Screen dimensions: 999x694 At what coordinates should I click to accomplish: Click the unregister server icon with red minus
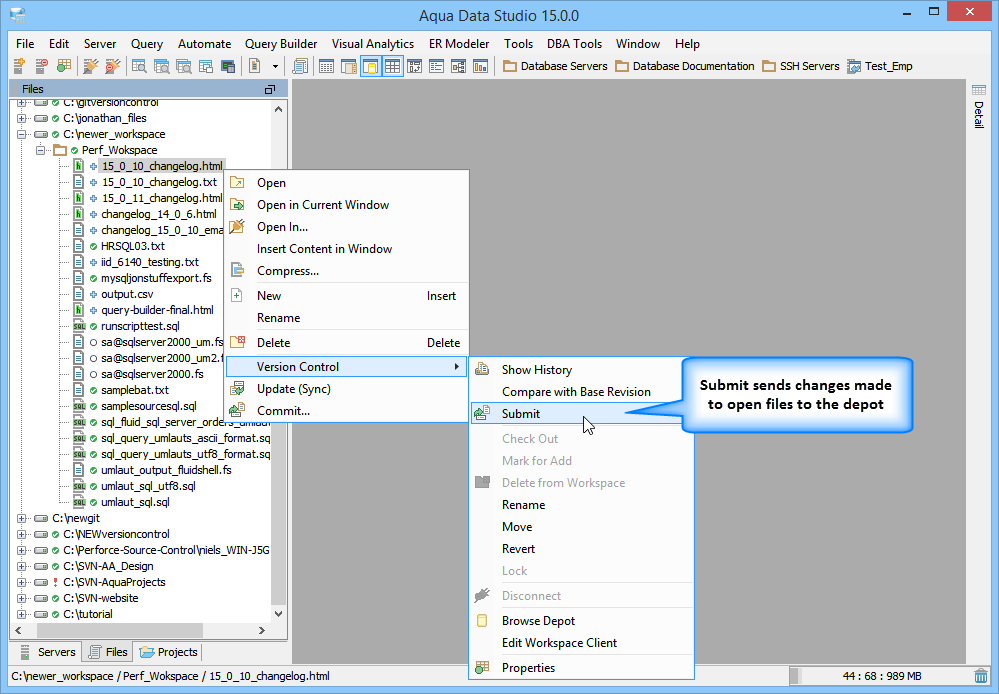coord(41,66)
